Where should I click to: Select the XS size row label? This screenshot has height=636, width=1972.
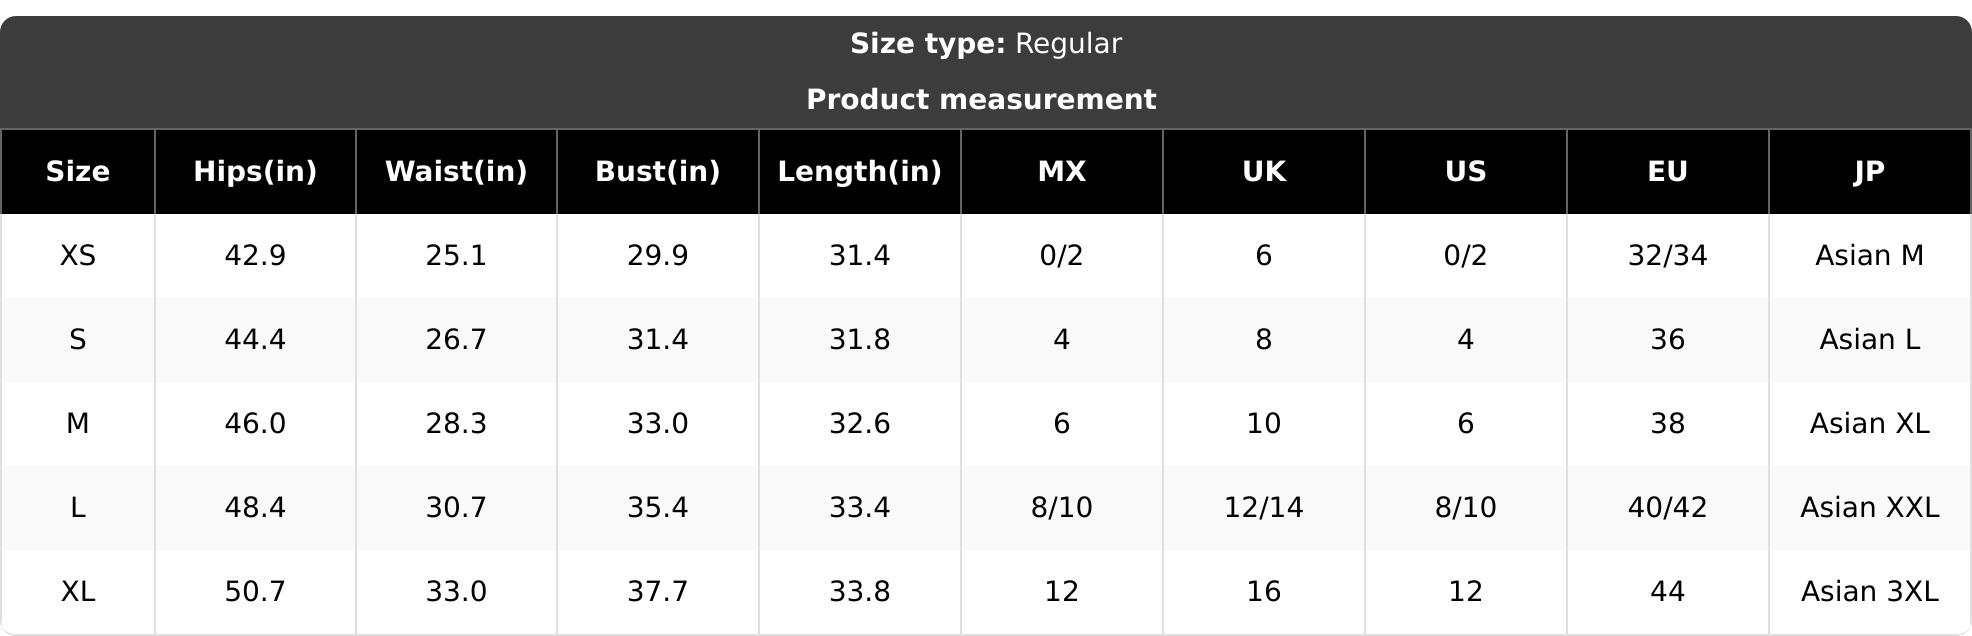[77, 256]
